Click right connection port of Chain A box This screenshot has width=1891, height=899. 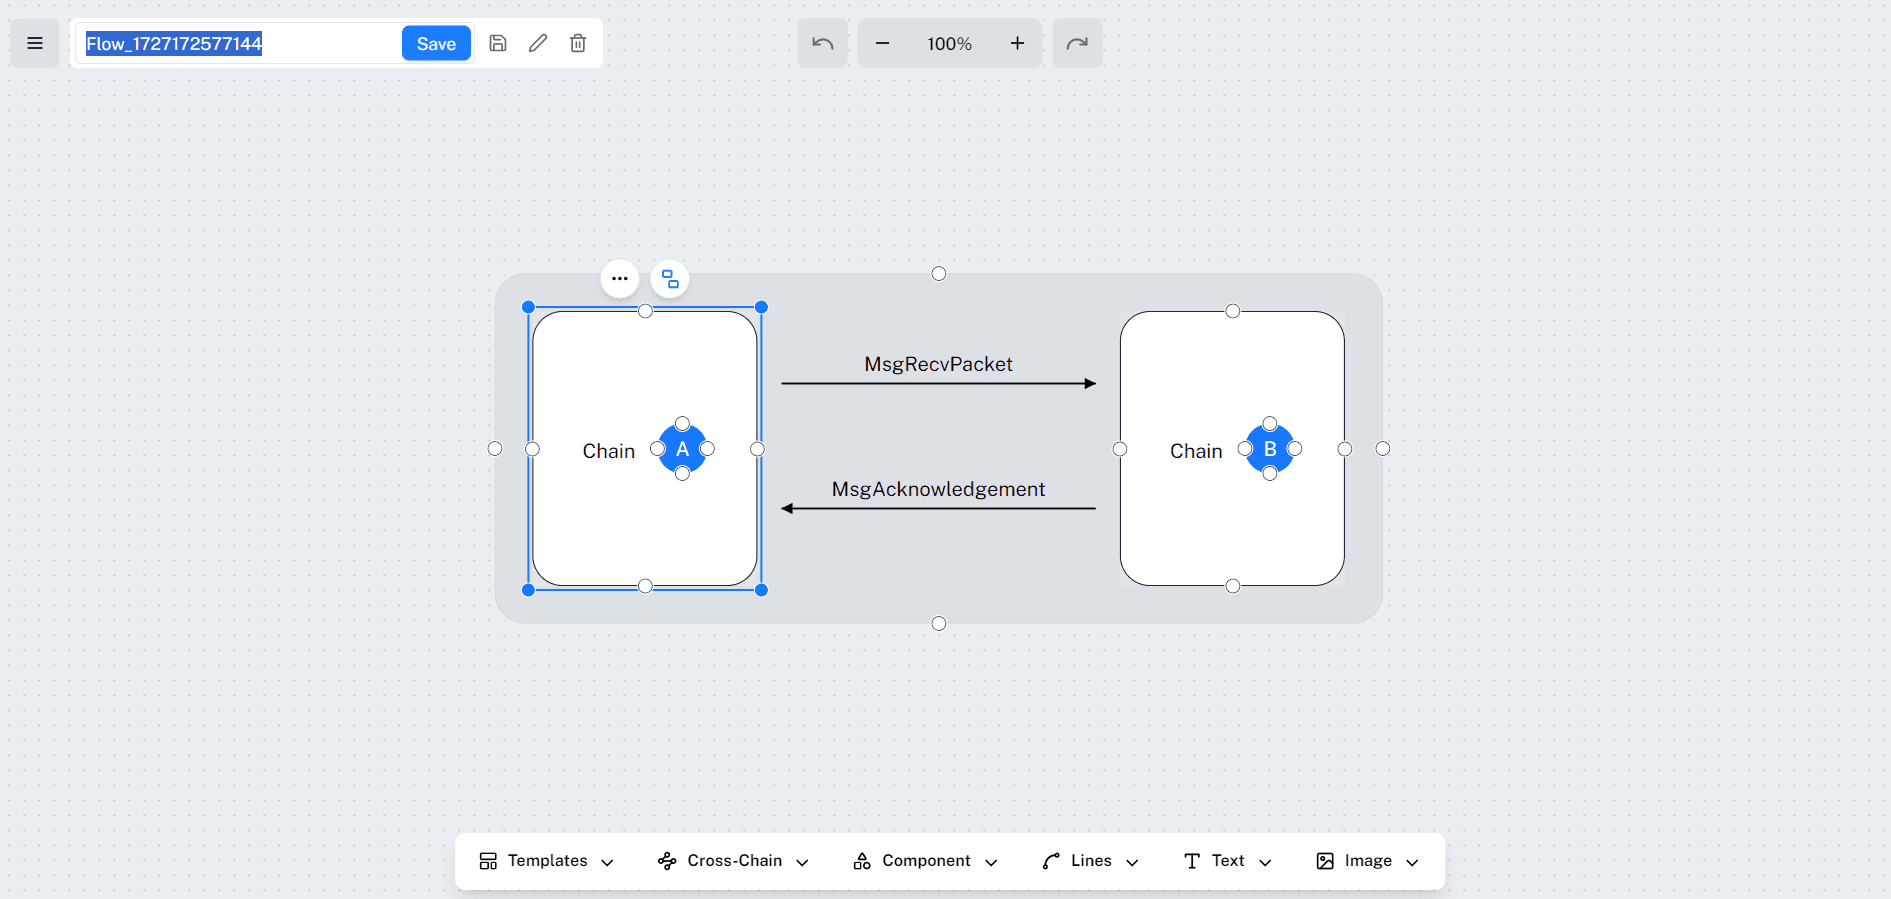click(x=757, y=449)
